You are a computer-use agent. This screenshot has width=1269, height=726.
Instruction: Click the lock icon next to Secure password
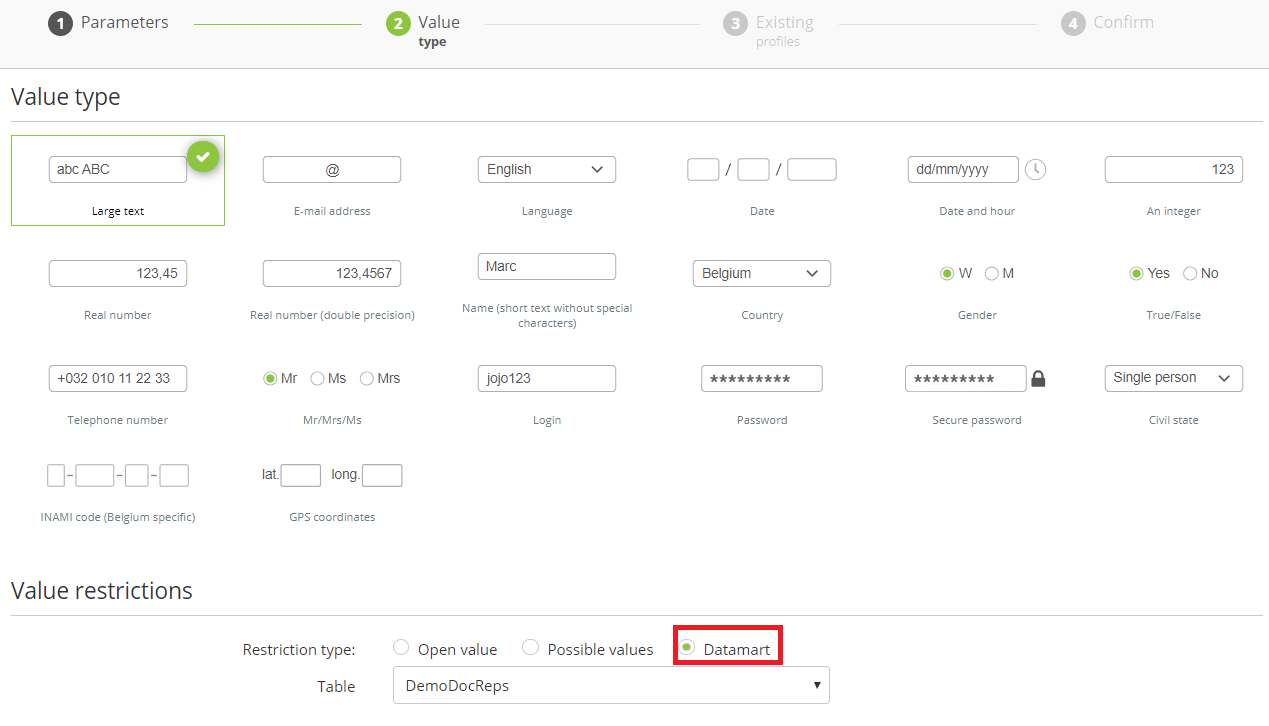click(x=1038, y=379)
